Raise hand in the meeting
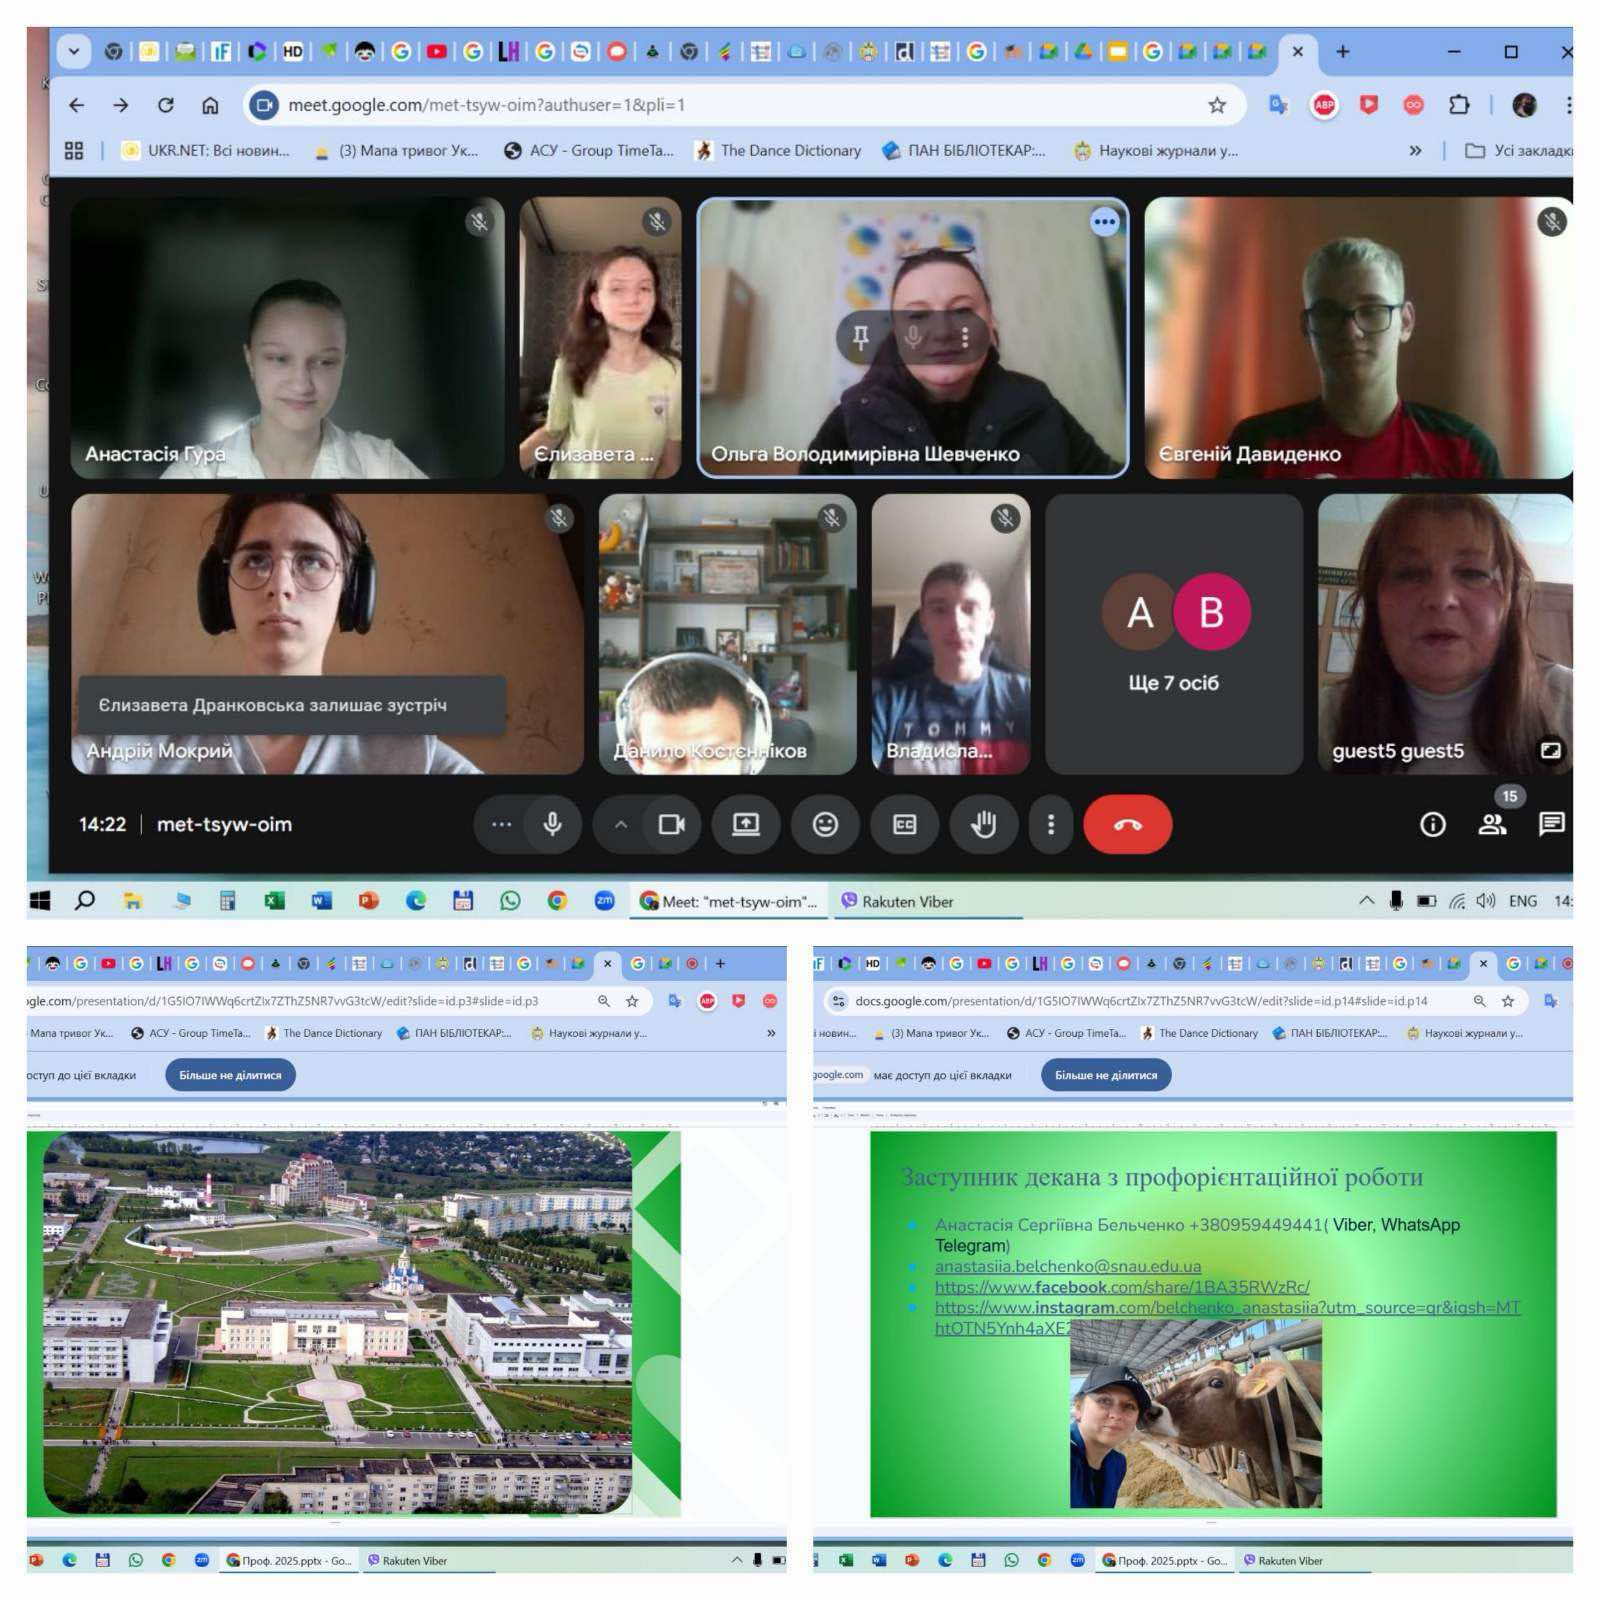 click(x=984, y=824)
